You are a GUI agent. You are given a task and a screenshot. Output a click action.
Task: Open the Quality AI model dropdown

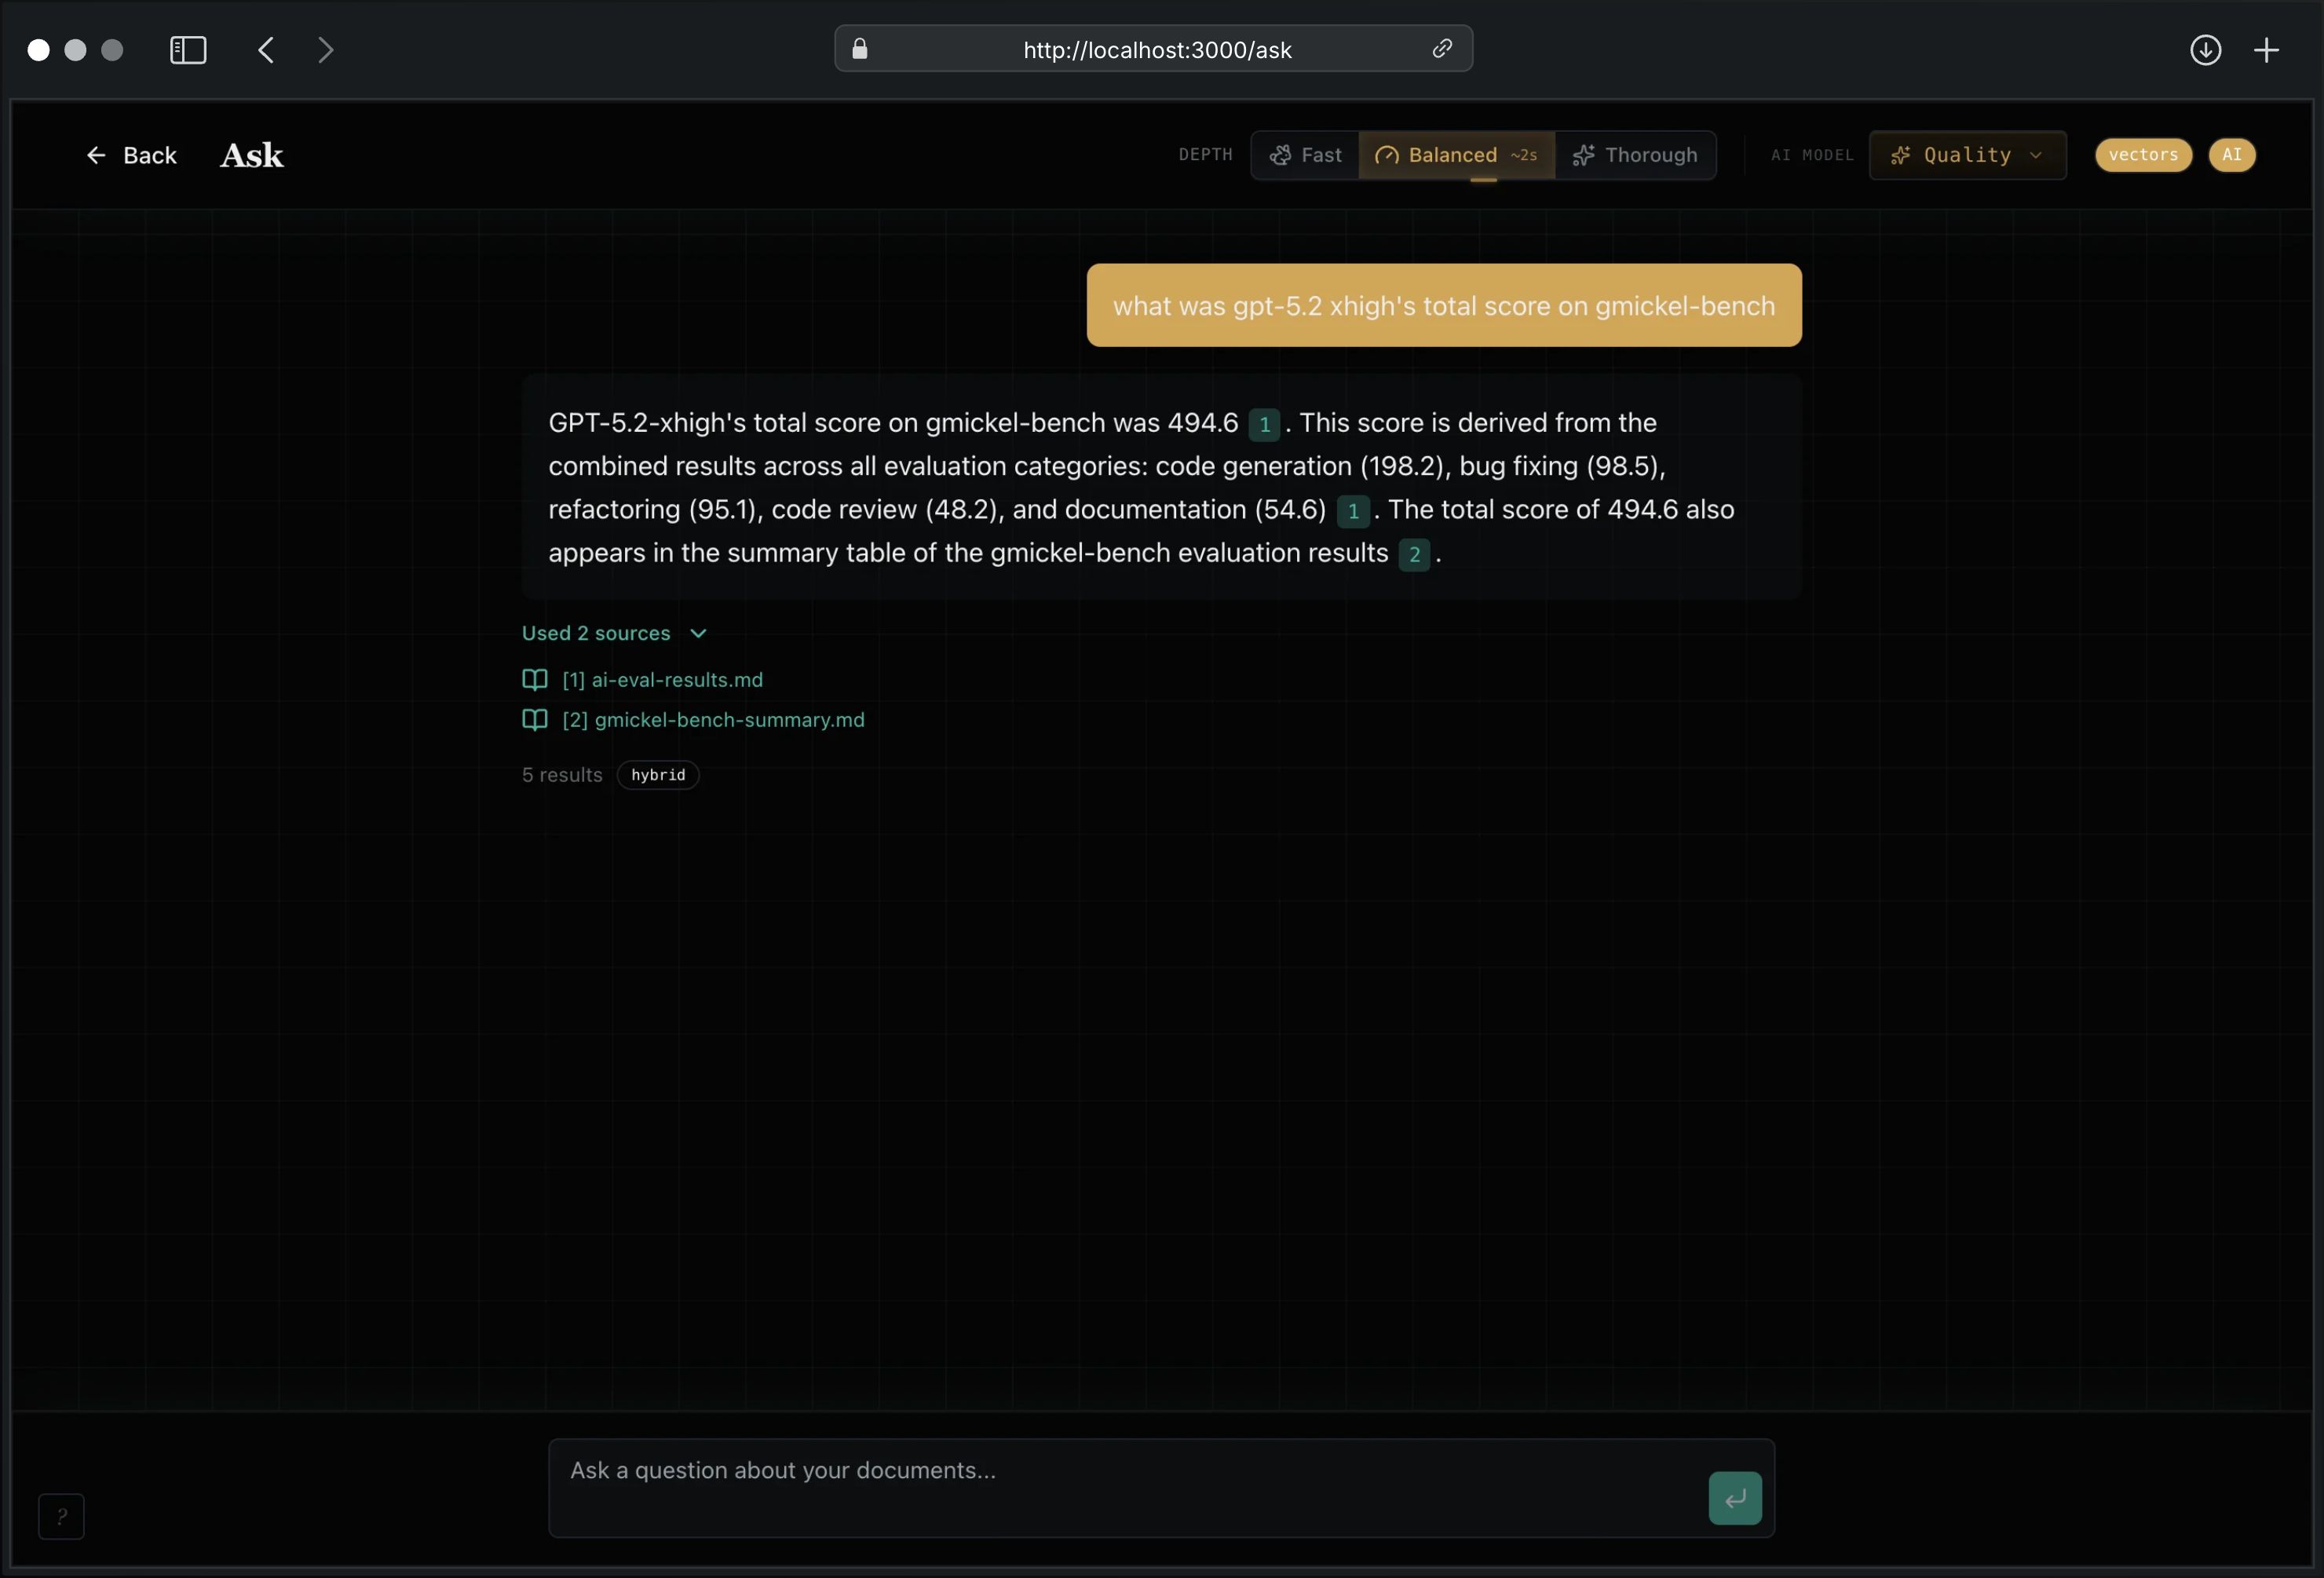(x=1965, y=155)
